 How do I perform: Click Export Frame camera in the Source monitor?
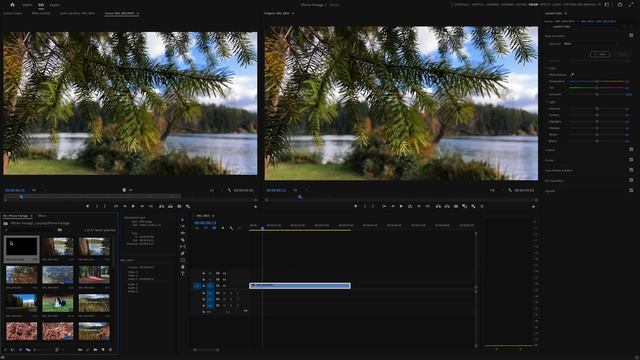click(x=179, y=207)
